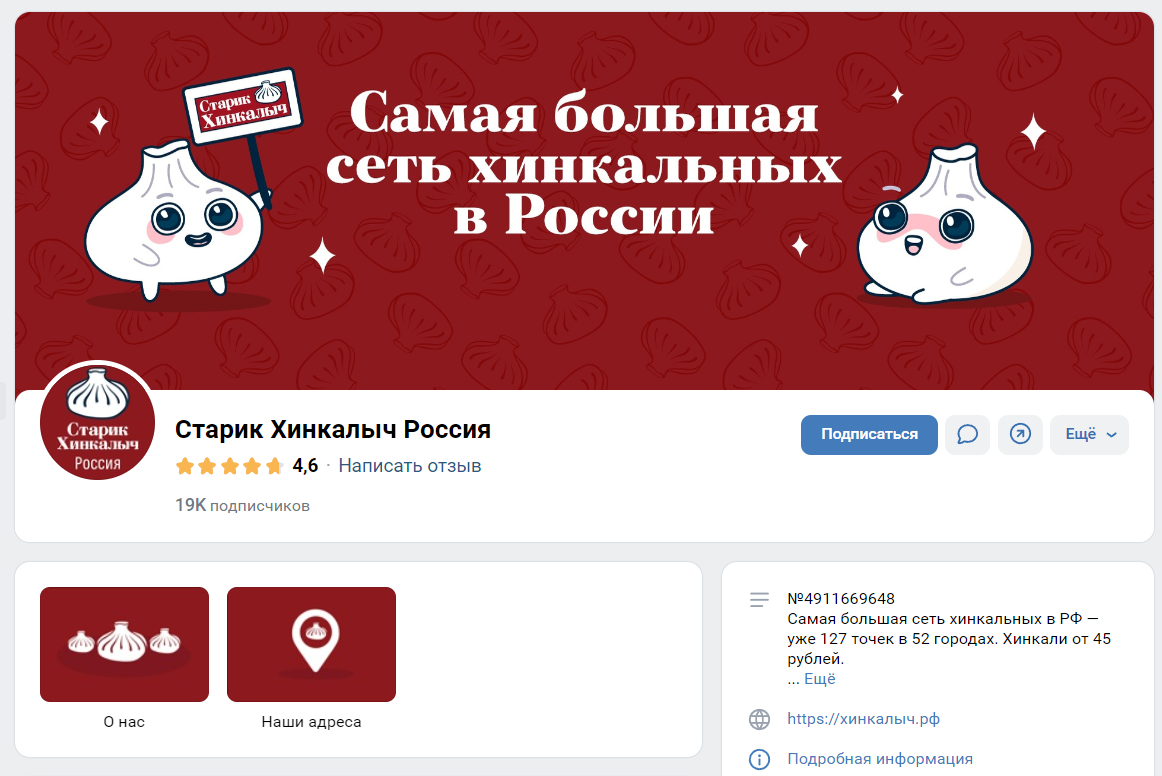This screenshot has width=1162, height=776.
Task: Click the 19K подписчиков counter
Action: [x=242, y=505]
